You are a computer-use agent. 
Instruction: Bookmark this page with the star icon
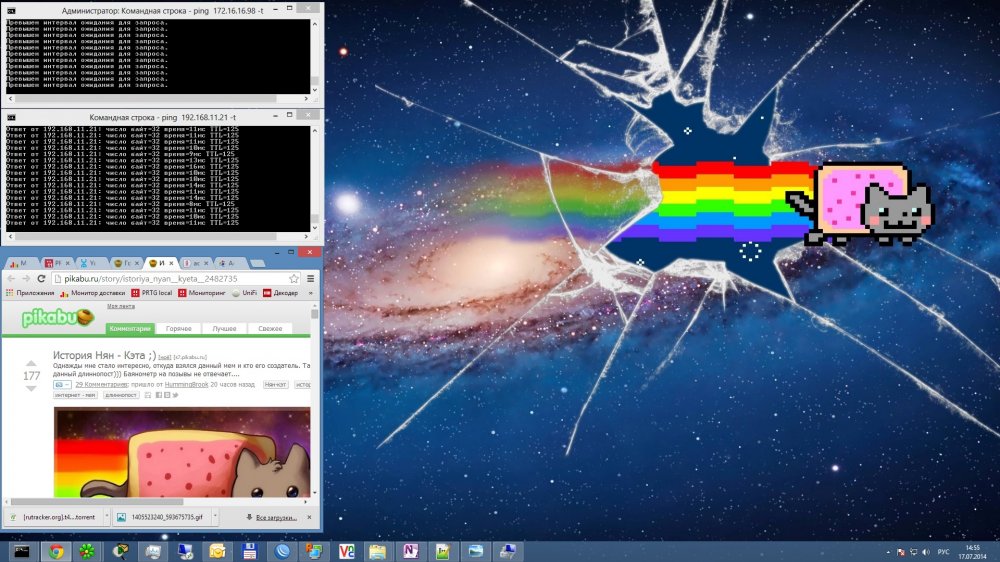(293, 279)
